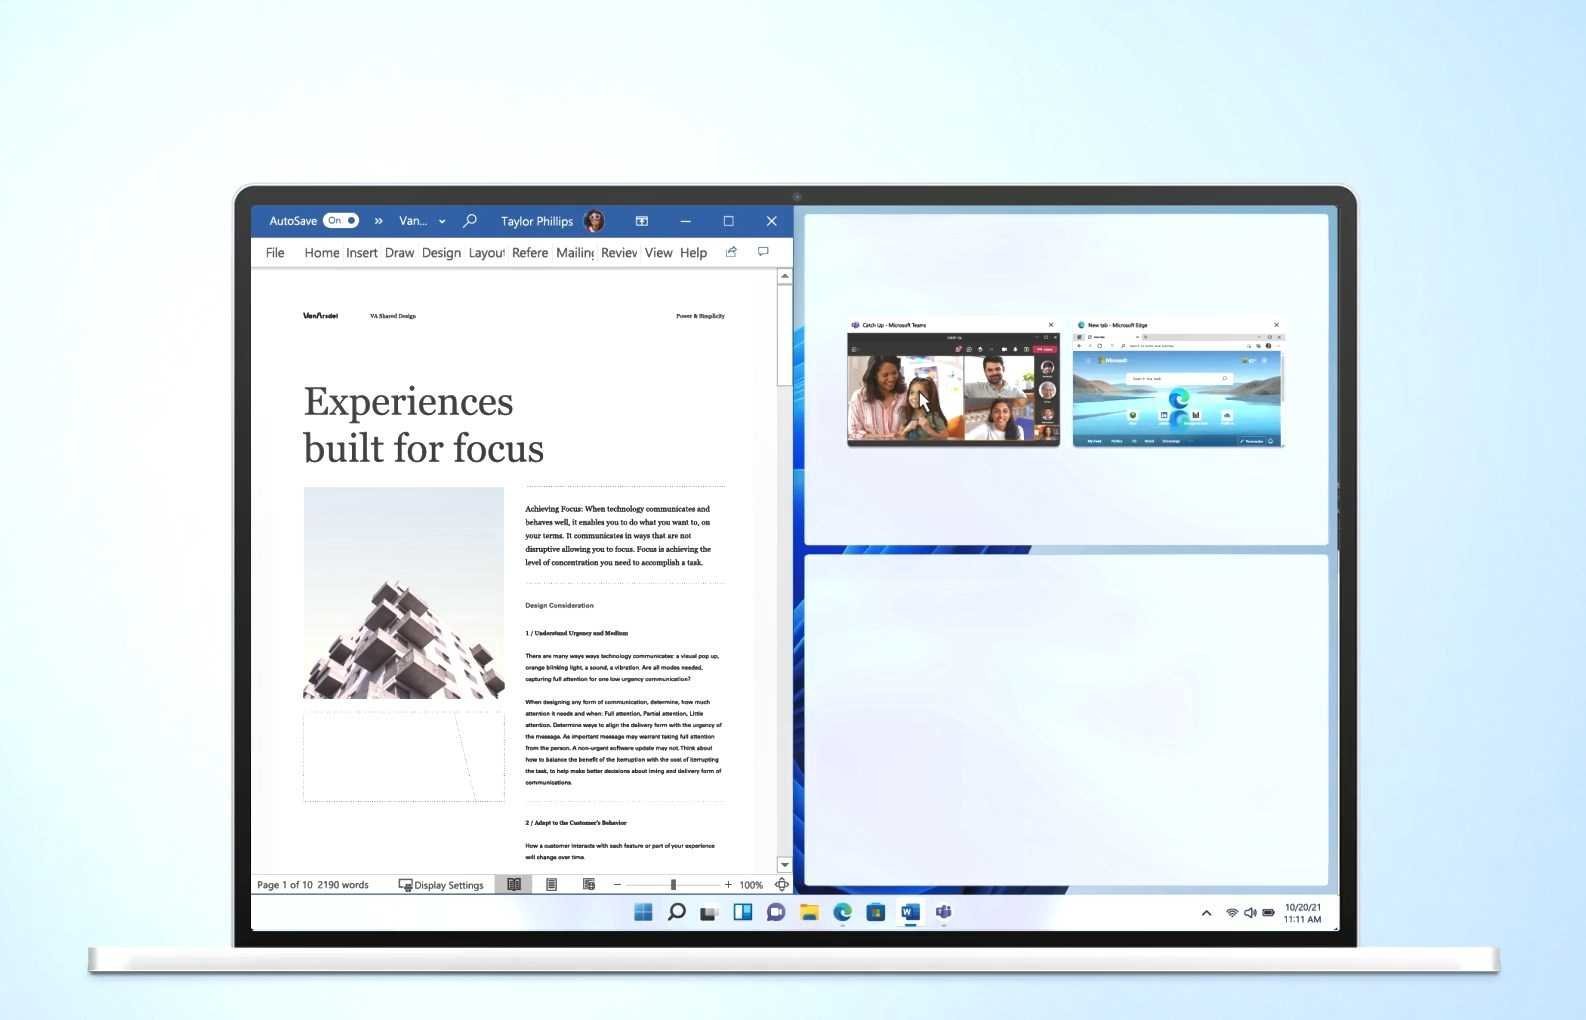Open the Insert ribbon tab
This screenshot has height=1020, width=1586.
(361, 253)
